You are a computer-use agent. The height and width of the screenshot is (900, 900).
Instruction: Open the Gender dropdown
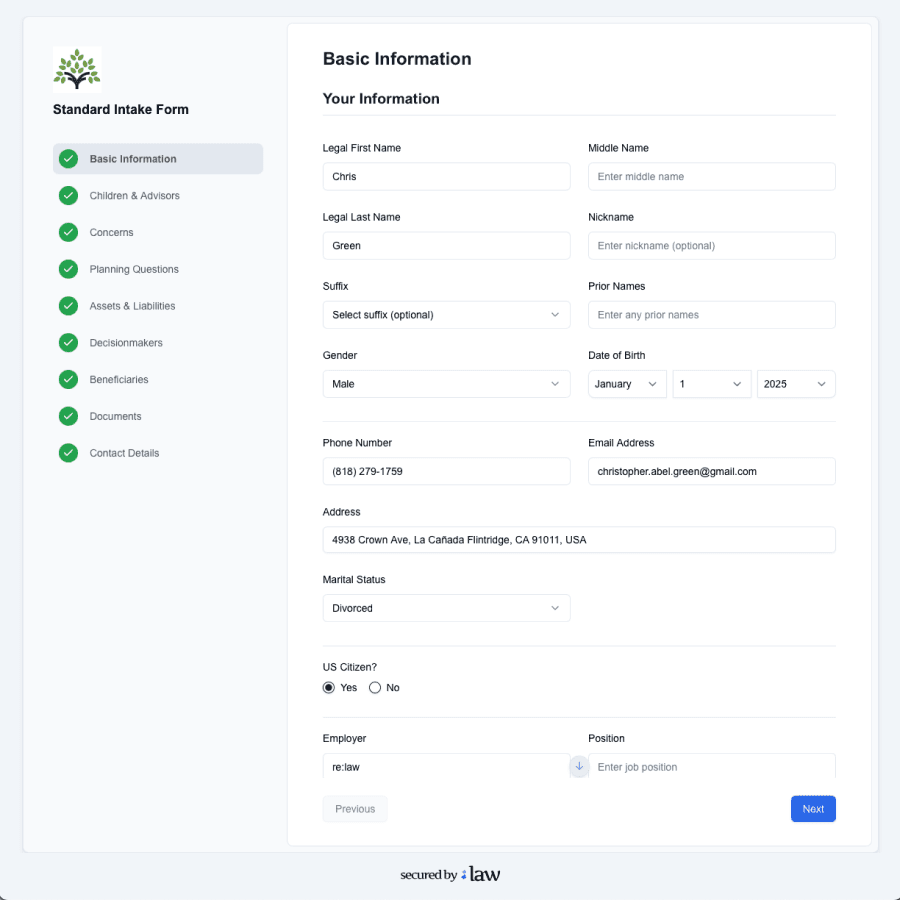tap(446, 384)
